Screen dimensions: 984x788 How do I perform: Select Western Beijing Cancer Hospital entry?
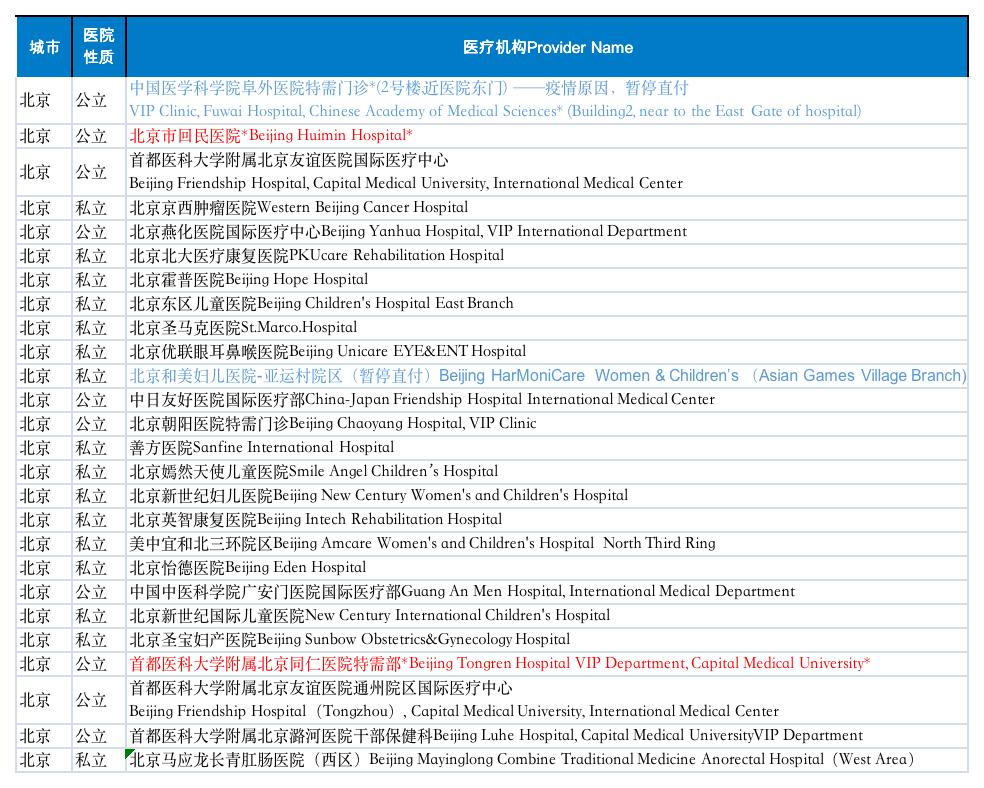pos(547,208)
